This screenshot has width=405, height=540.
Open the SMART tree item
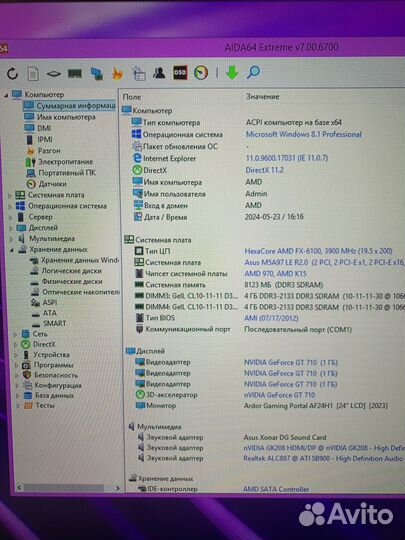(x=54, y=323)
